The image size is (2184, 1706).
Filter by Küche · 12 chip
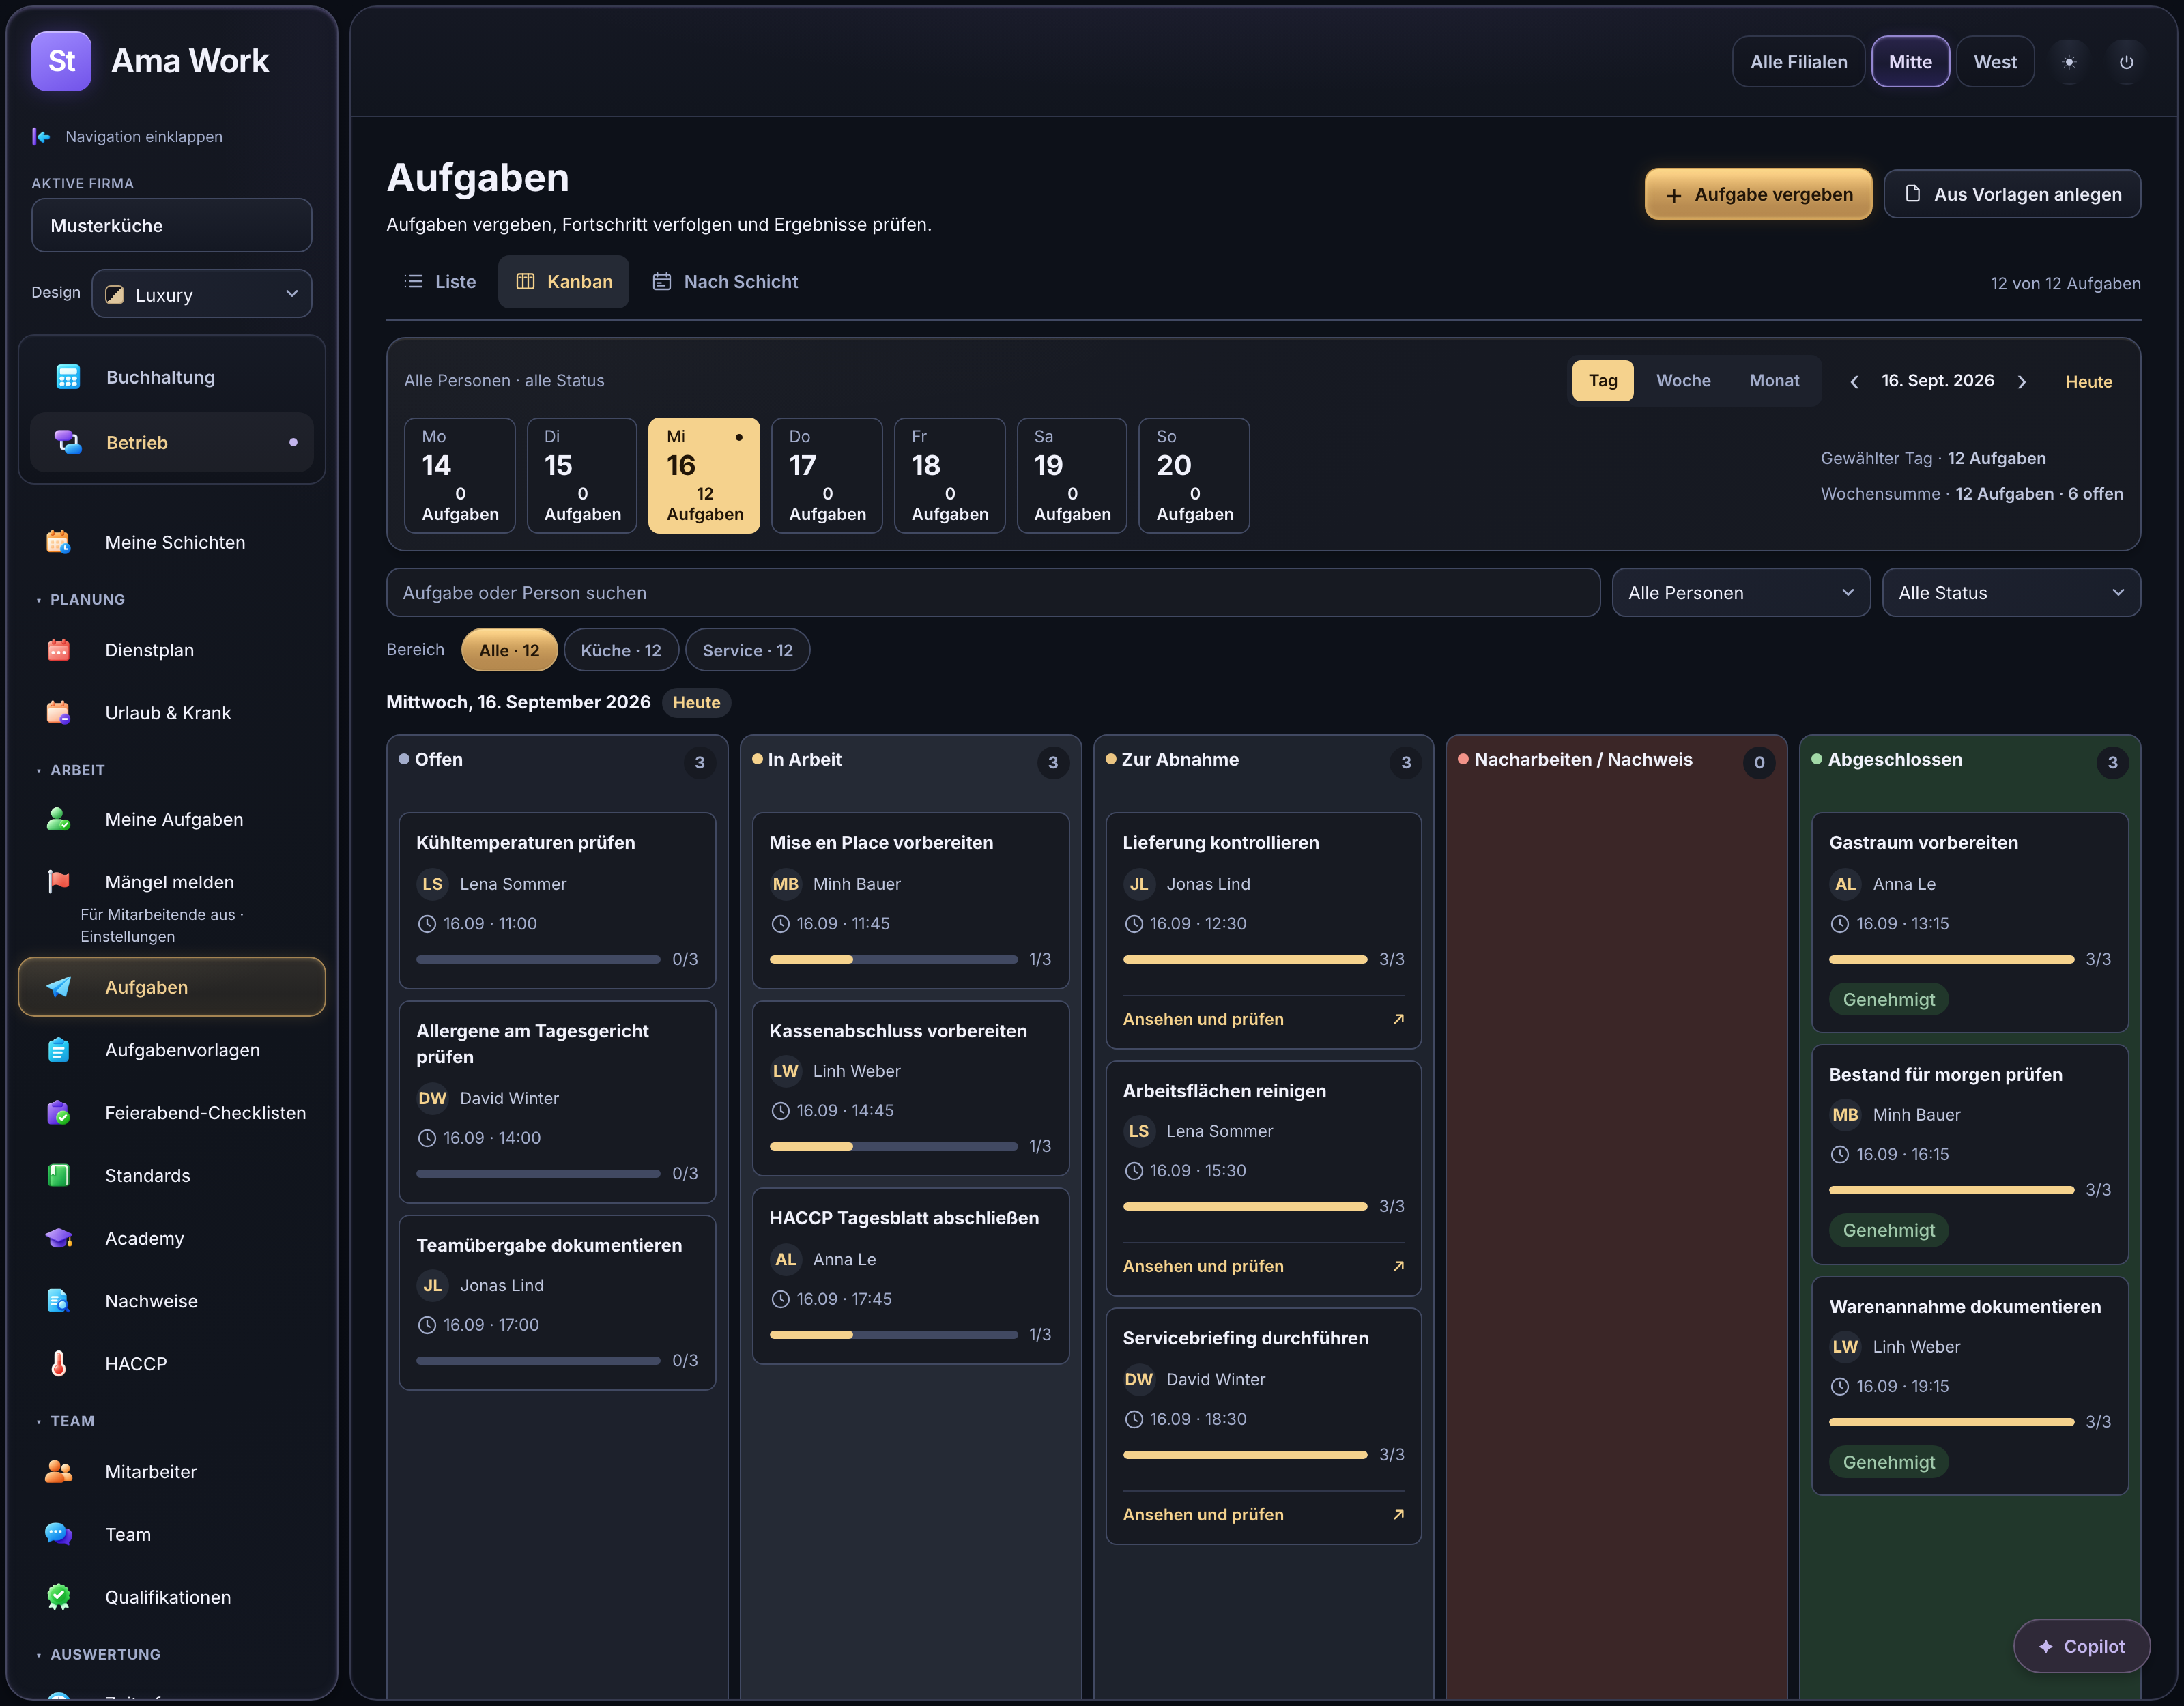621,651
